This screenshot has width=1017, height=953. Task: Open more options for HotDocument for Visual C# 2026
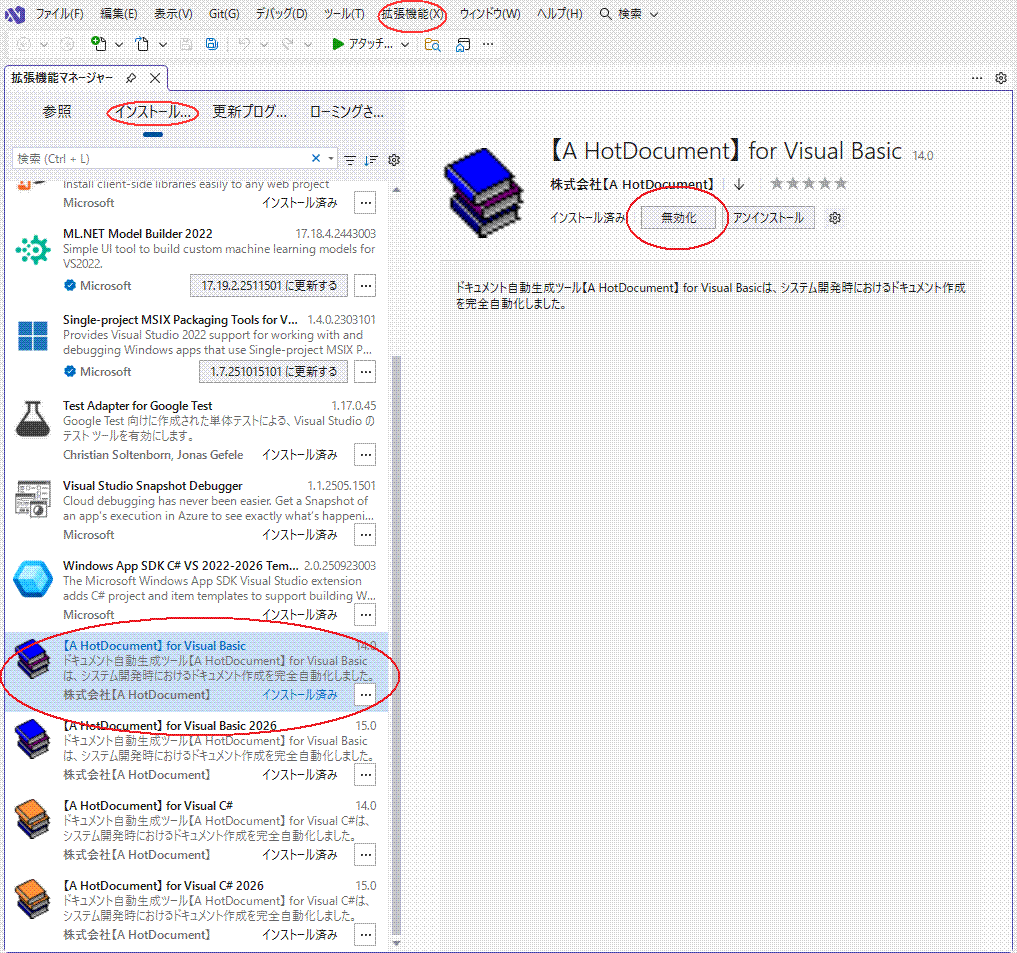click(x=365, y=935)
